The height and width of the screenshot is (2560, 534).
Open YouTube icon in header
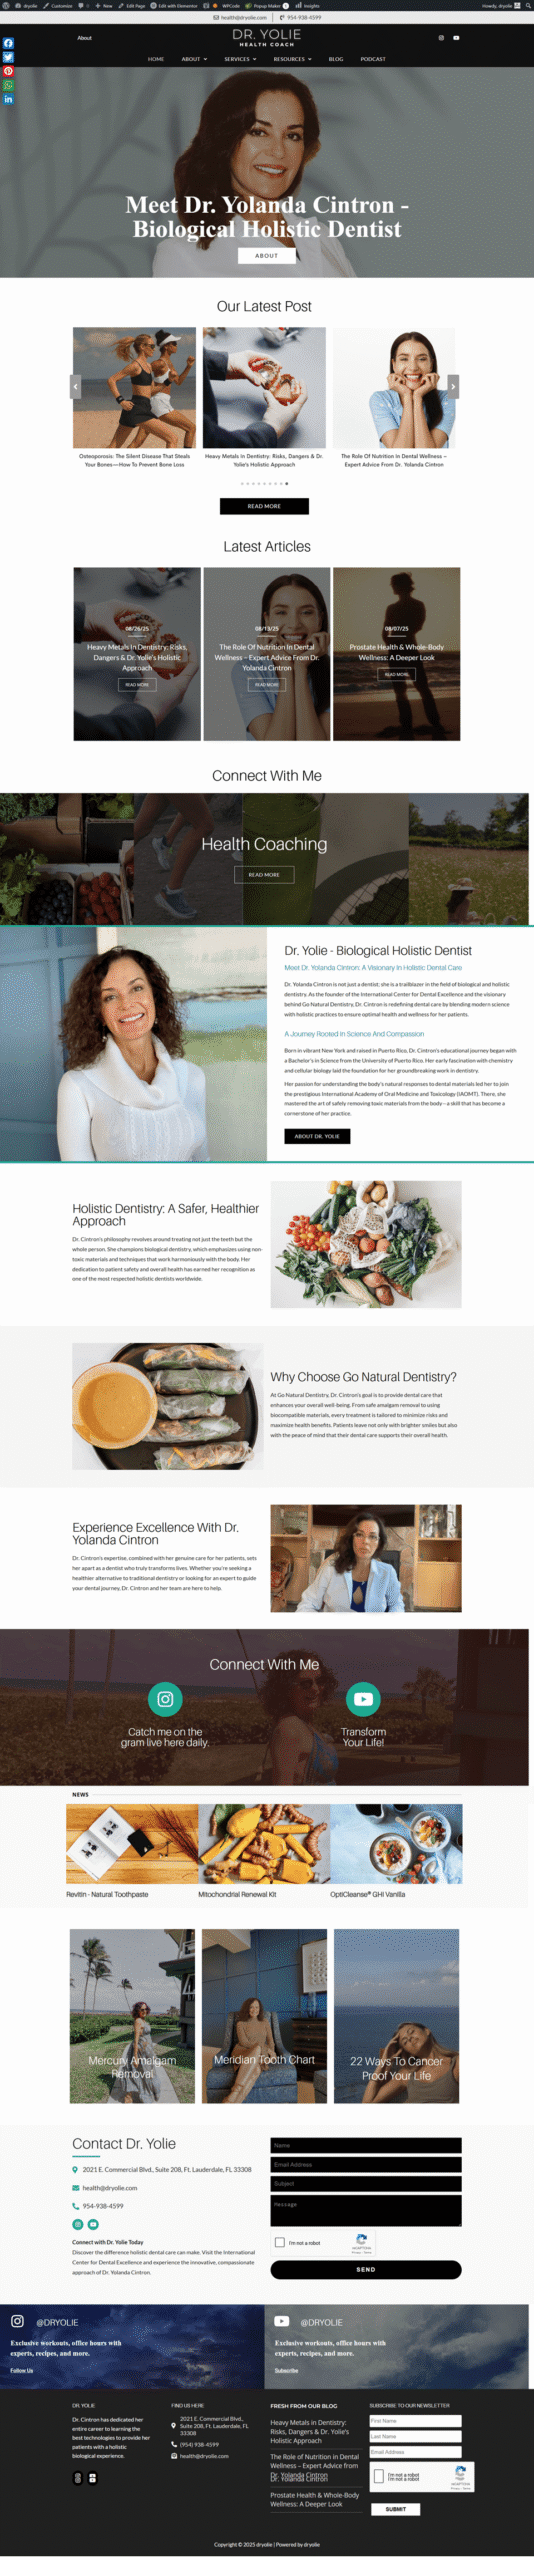456,38
